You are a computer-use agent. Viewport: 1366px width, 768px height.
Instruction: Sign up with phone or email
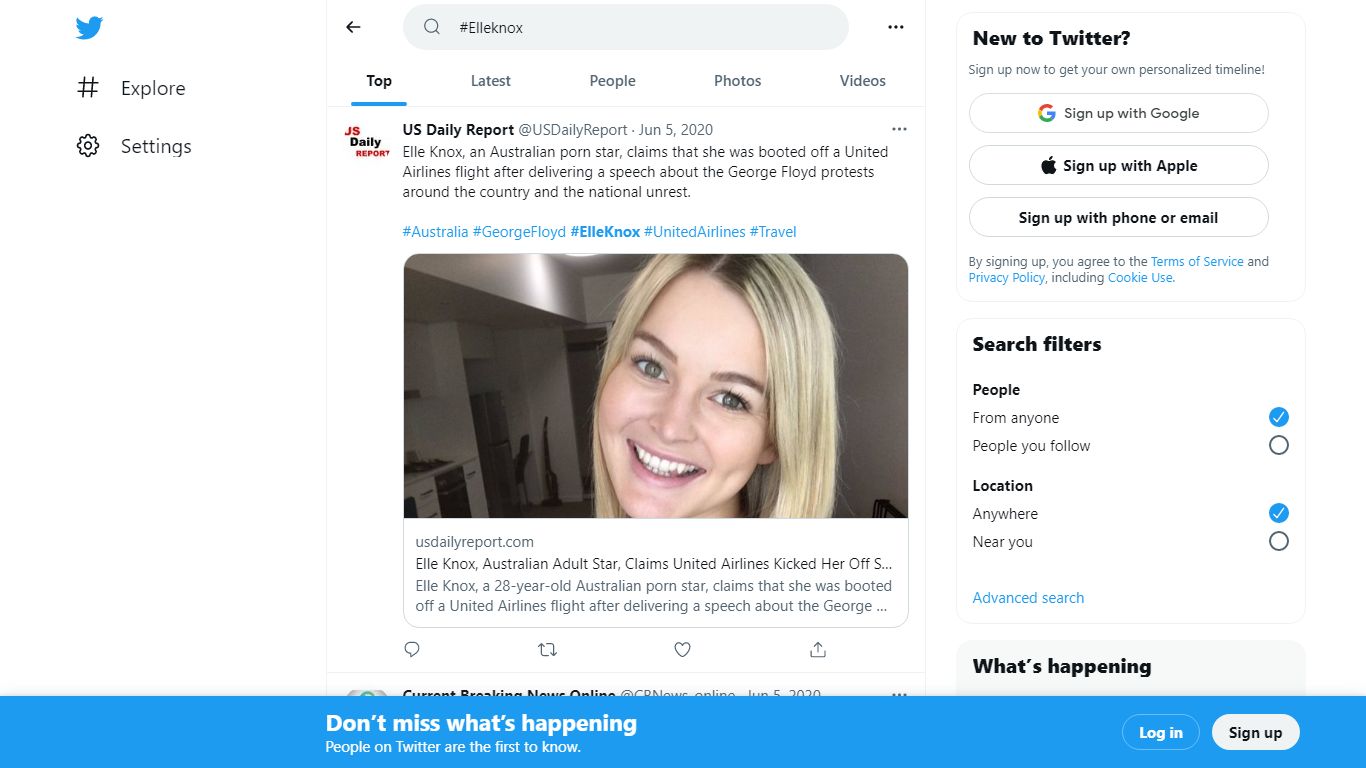[1119, 217]
